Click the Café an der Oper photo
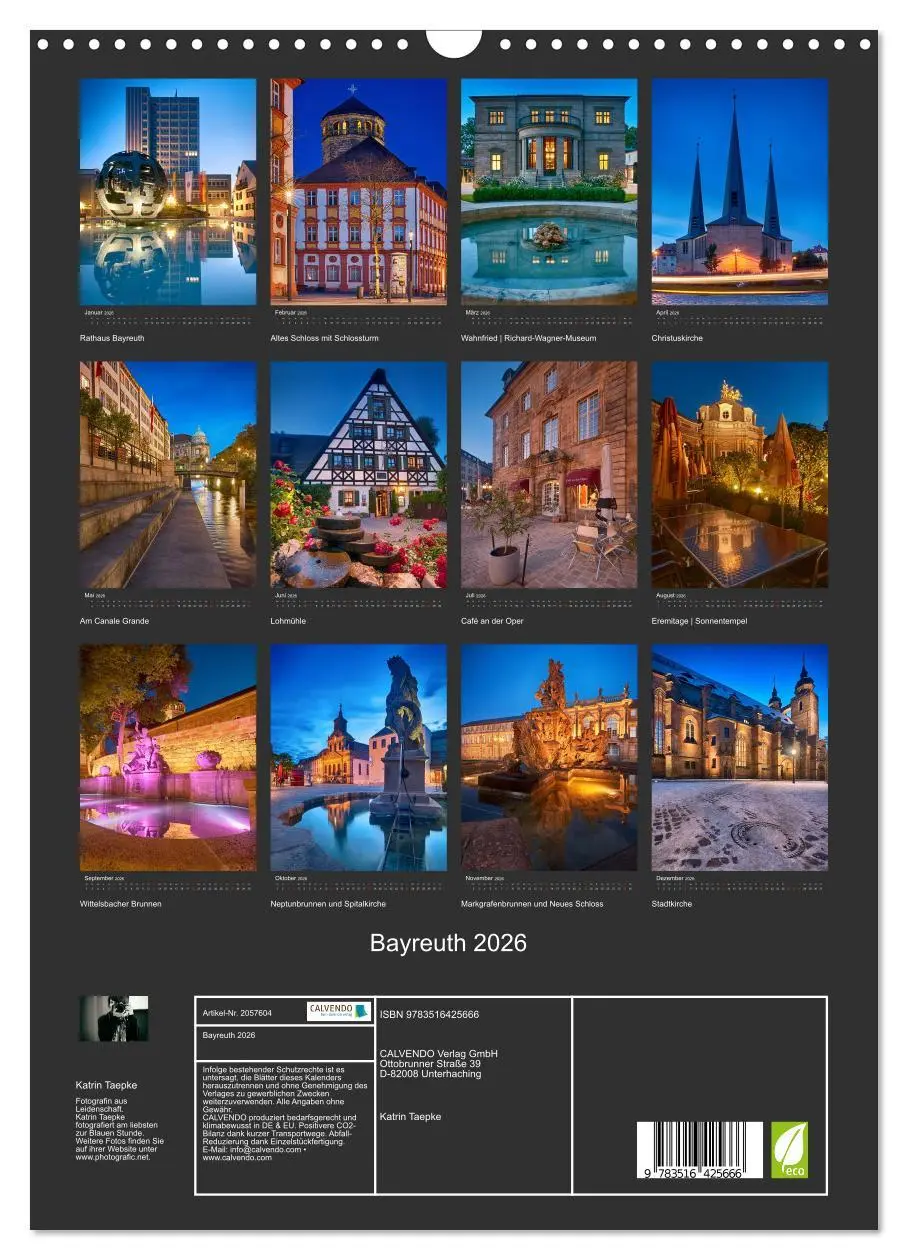The image size is (908, 1260). tap(549, 475)
